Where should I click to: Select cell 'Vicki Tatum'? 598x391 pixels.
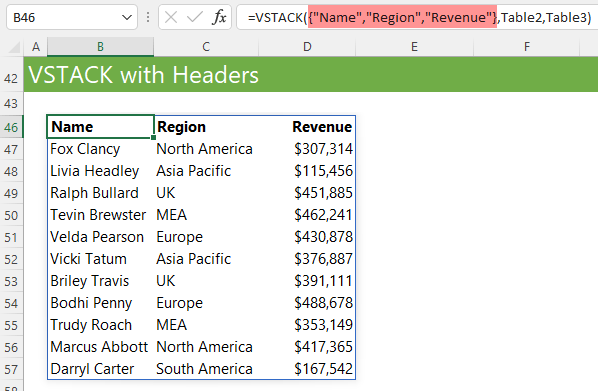[100, 259]
